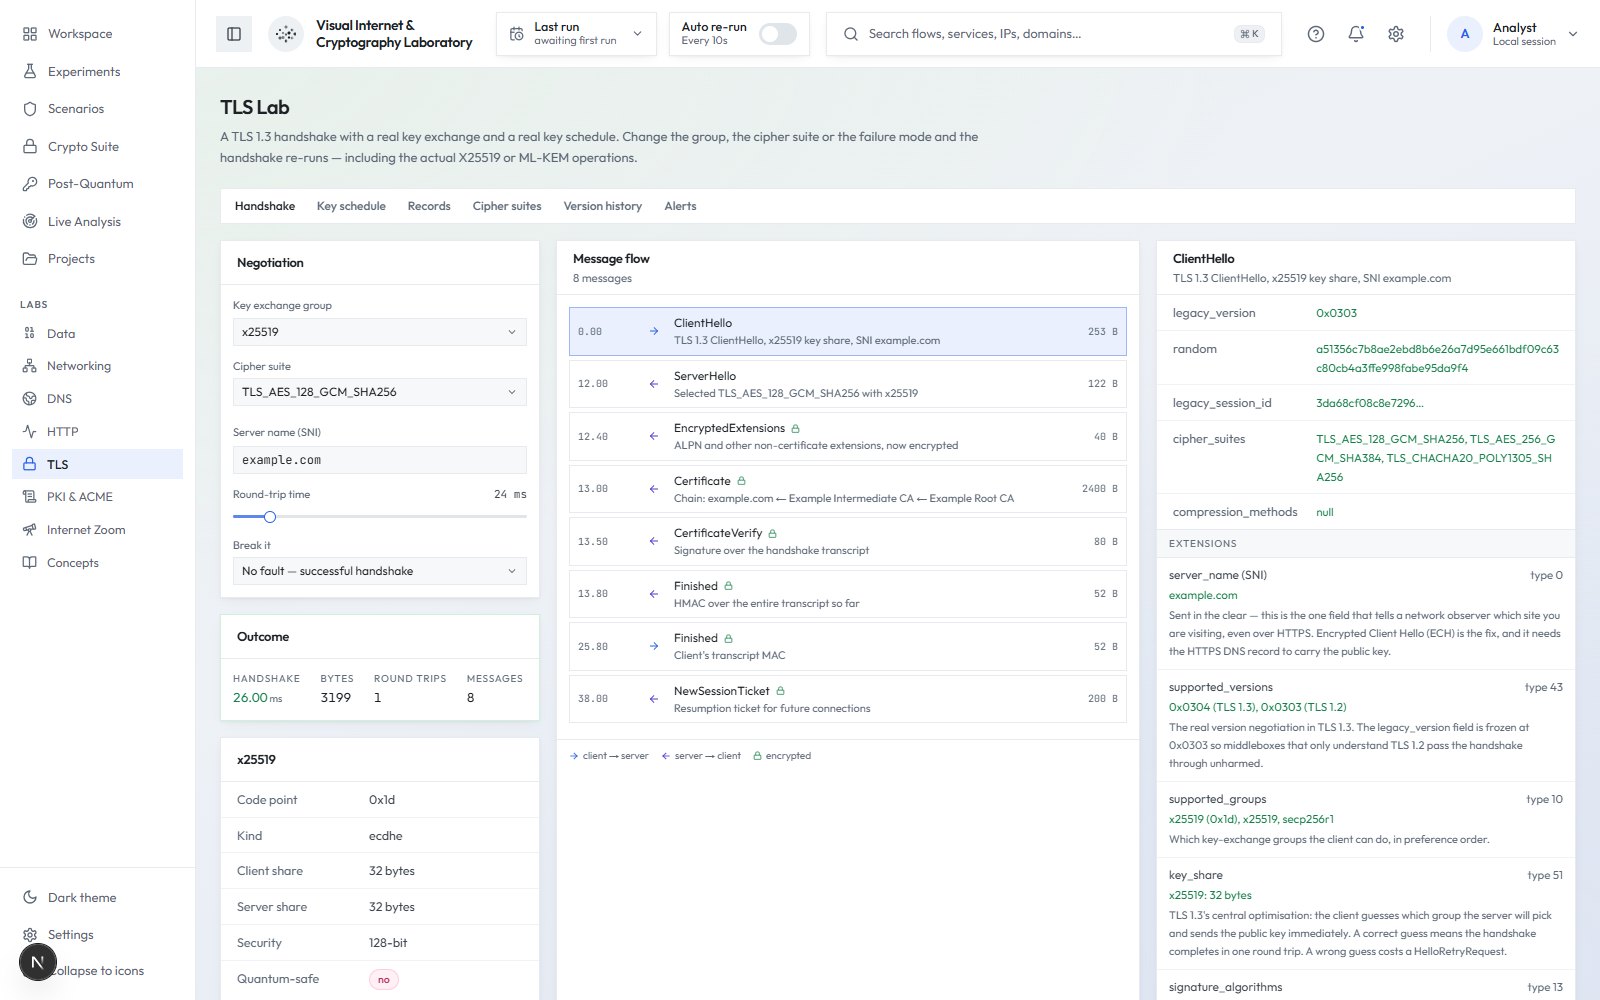The width and height of the screenshot is (1600, 1000).
Task: Click the Server name (SNI) field
Action: pos(379,460)
